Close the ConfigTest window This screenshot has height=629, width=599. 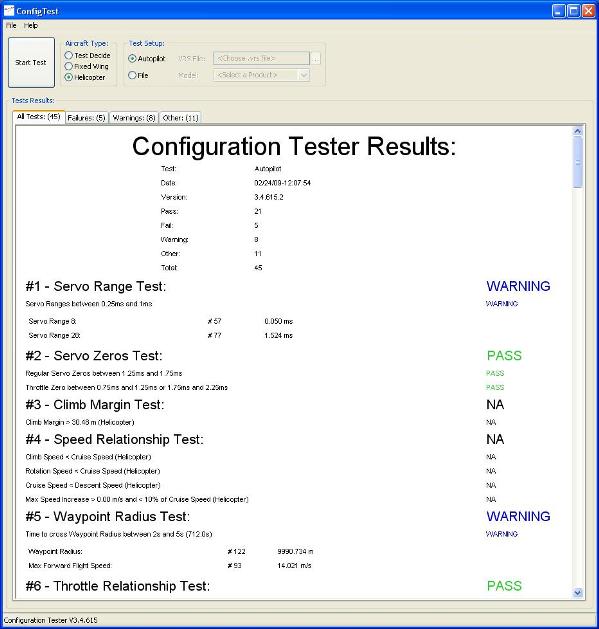pos(589,11)
